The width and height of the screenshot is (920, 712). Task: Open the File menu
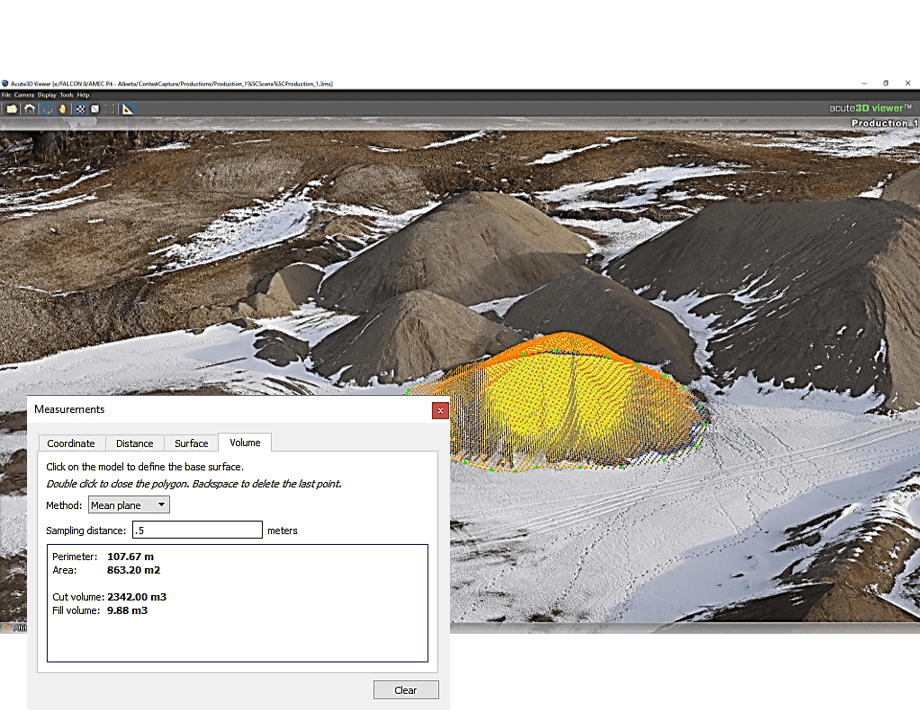pos(6,95)
